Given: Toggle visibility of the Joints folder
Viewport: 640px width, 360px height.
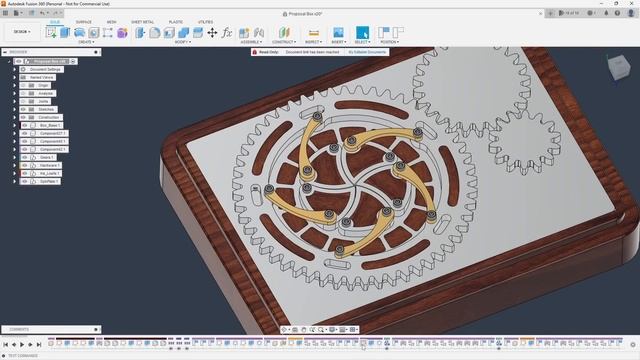Looking at the screenshot, I should pyautogui.click(x=23, y=101).
